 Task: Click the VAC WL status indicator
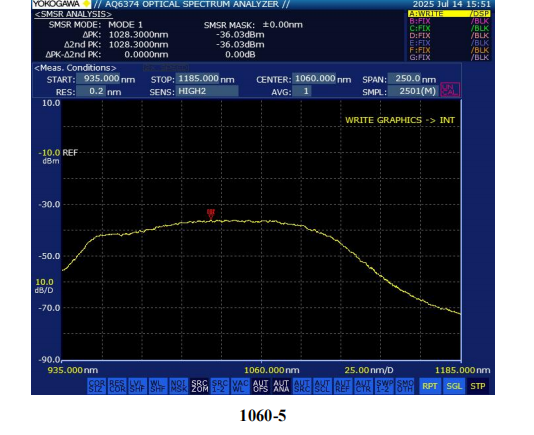[x=240, y=386]
